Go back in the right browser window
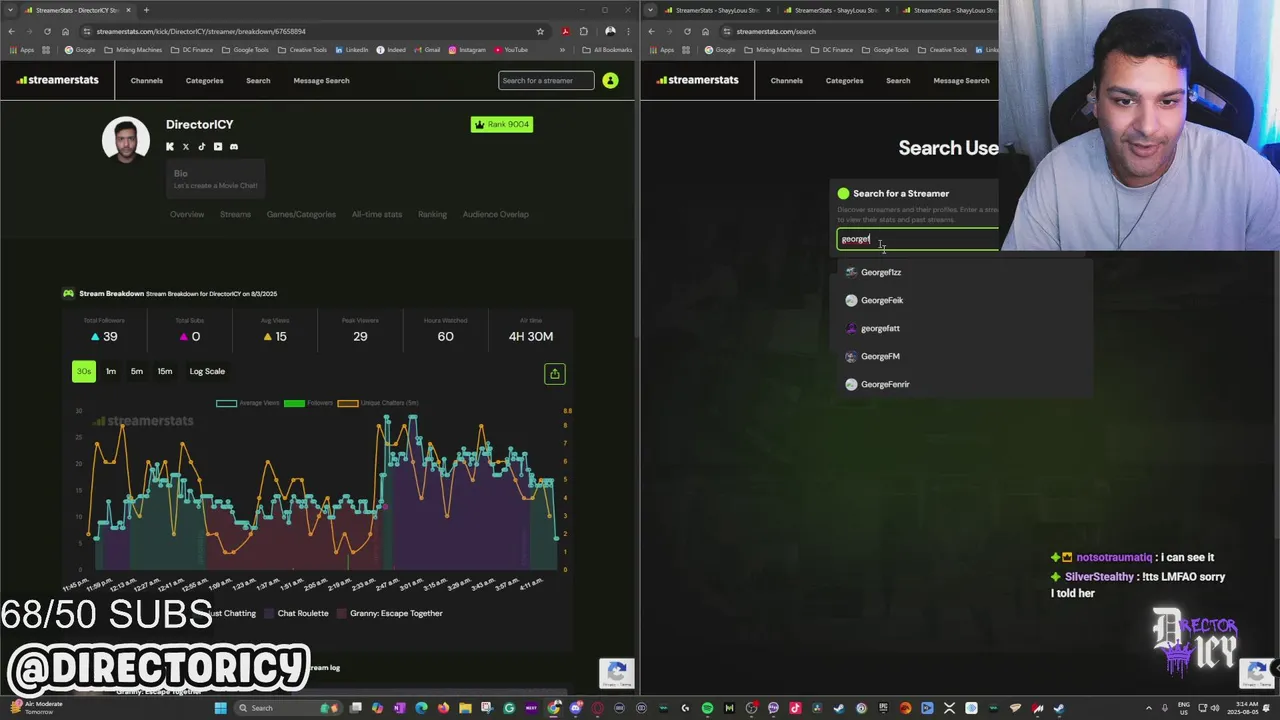Image resolution: width=1280 pixels, height=720 pixels. point(651,31)
